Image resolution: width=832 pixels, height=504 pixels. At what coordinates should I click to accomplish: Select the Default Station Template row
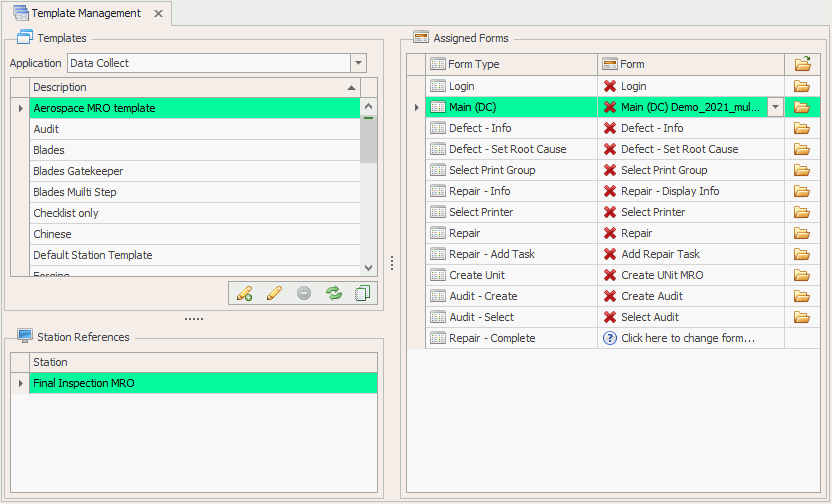pos(93,255)
